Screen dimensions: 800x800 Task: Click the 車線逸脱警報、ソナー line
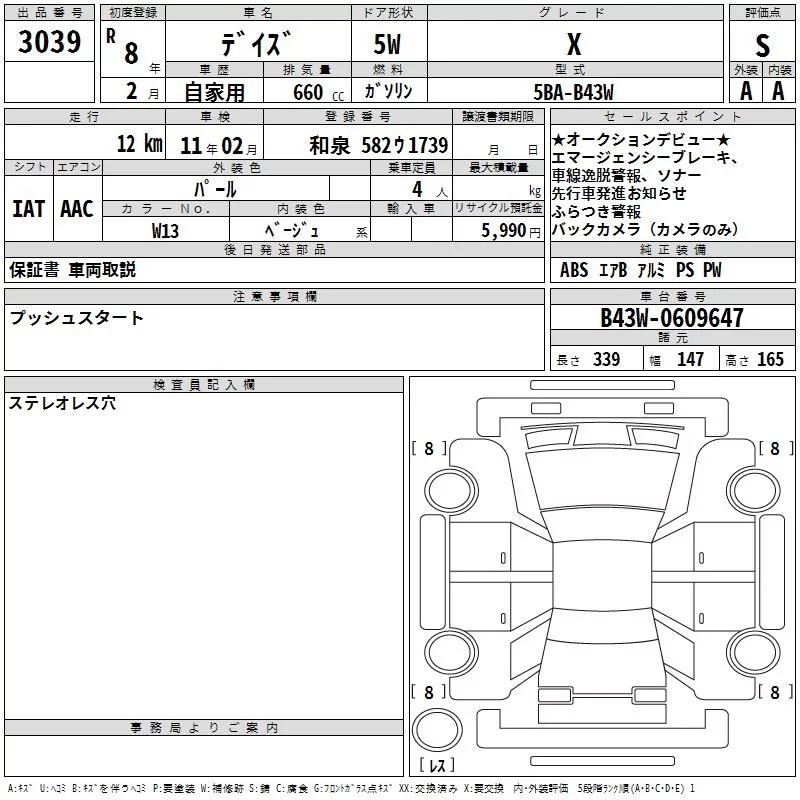click(x=627, y=176)
